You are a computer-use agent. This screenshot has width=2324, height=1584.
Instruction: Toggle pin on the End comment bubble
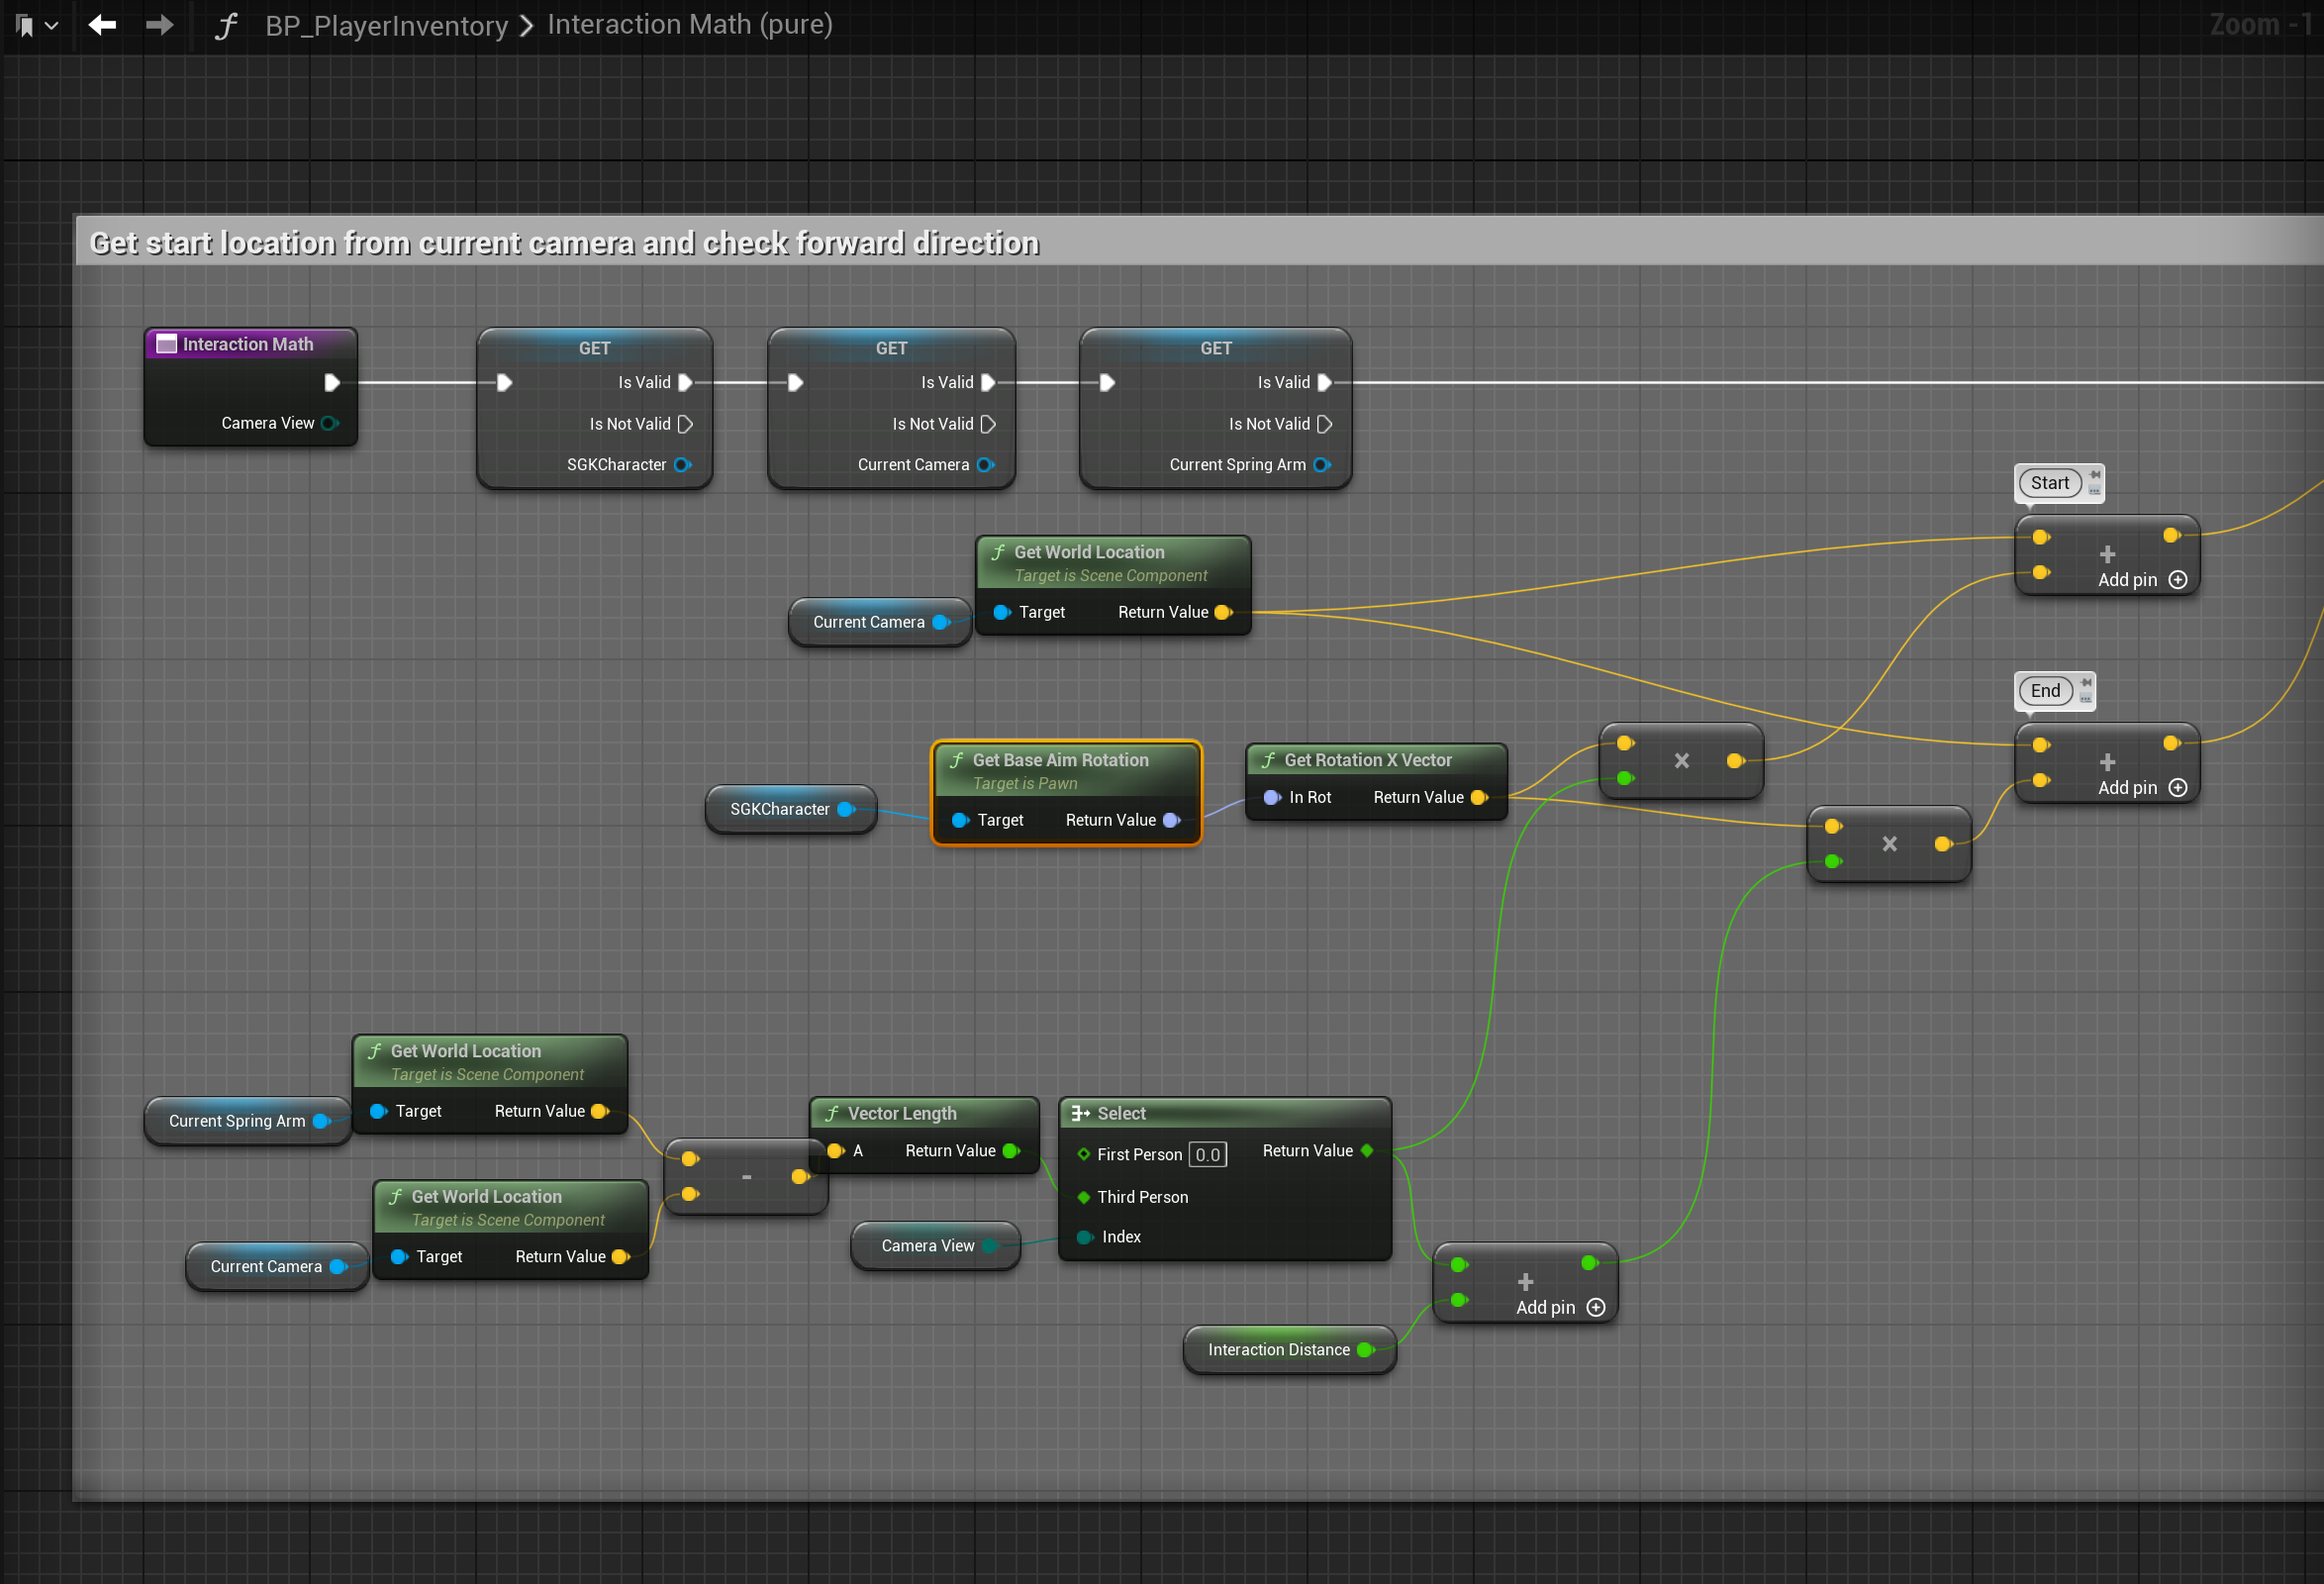tap(2086, 683)
